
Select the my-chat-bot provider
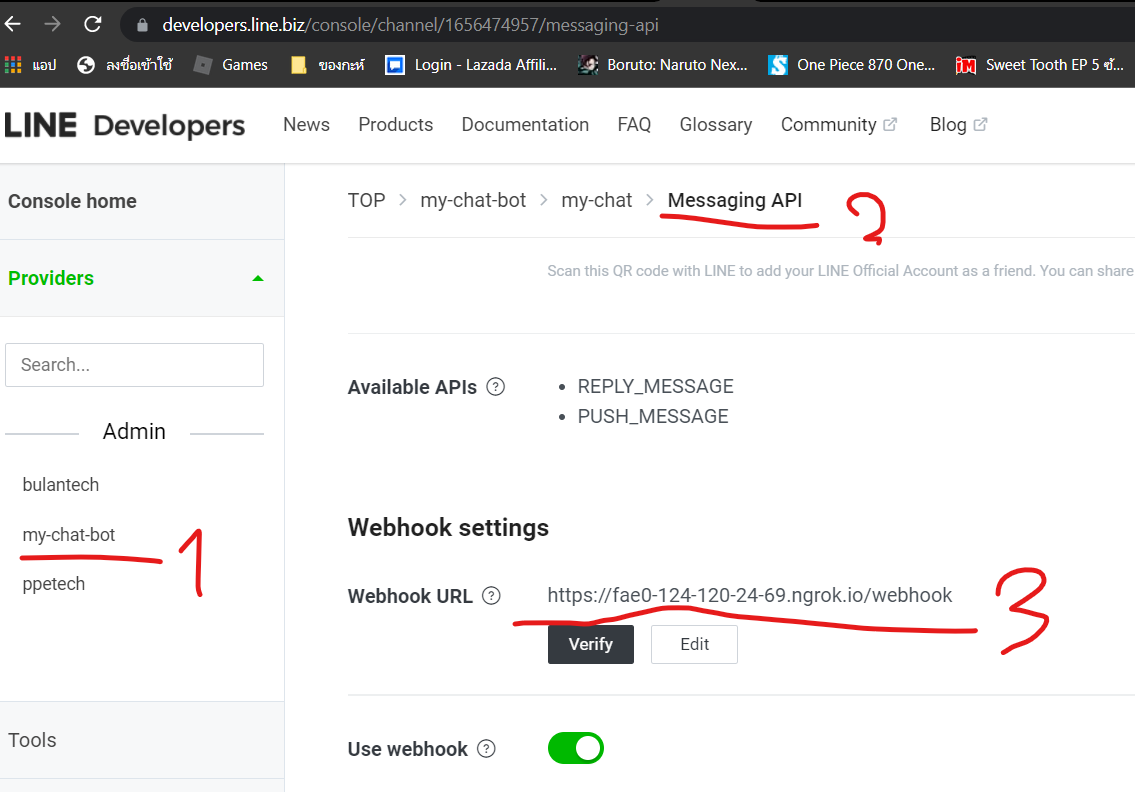(68, 534)
